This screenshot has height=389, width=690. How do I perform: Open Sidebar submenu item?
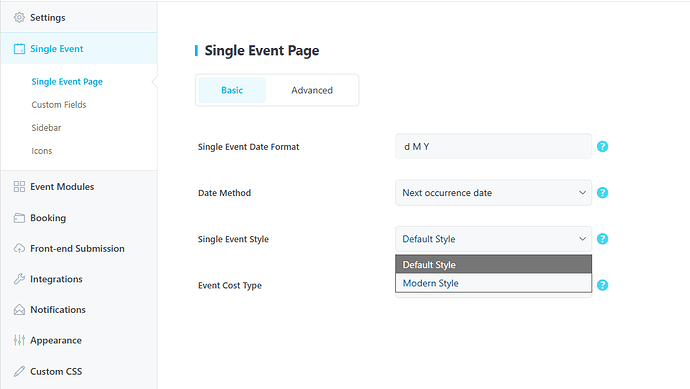[46, 128]
